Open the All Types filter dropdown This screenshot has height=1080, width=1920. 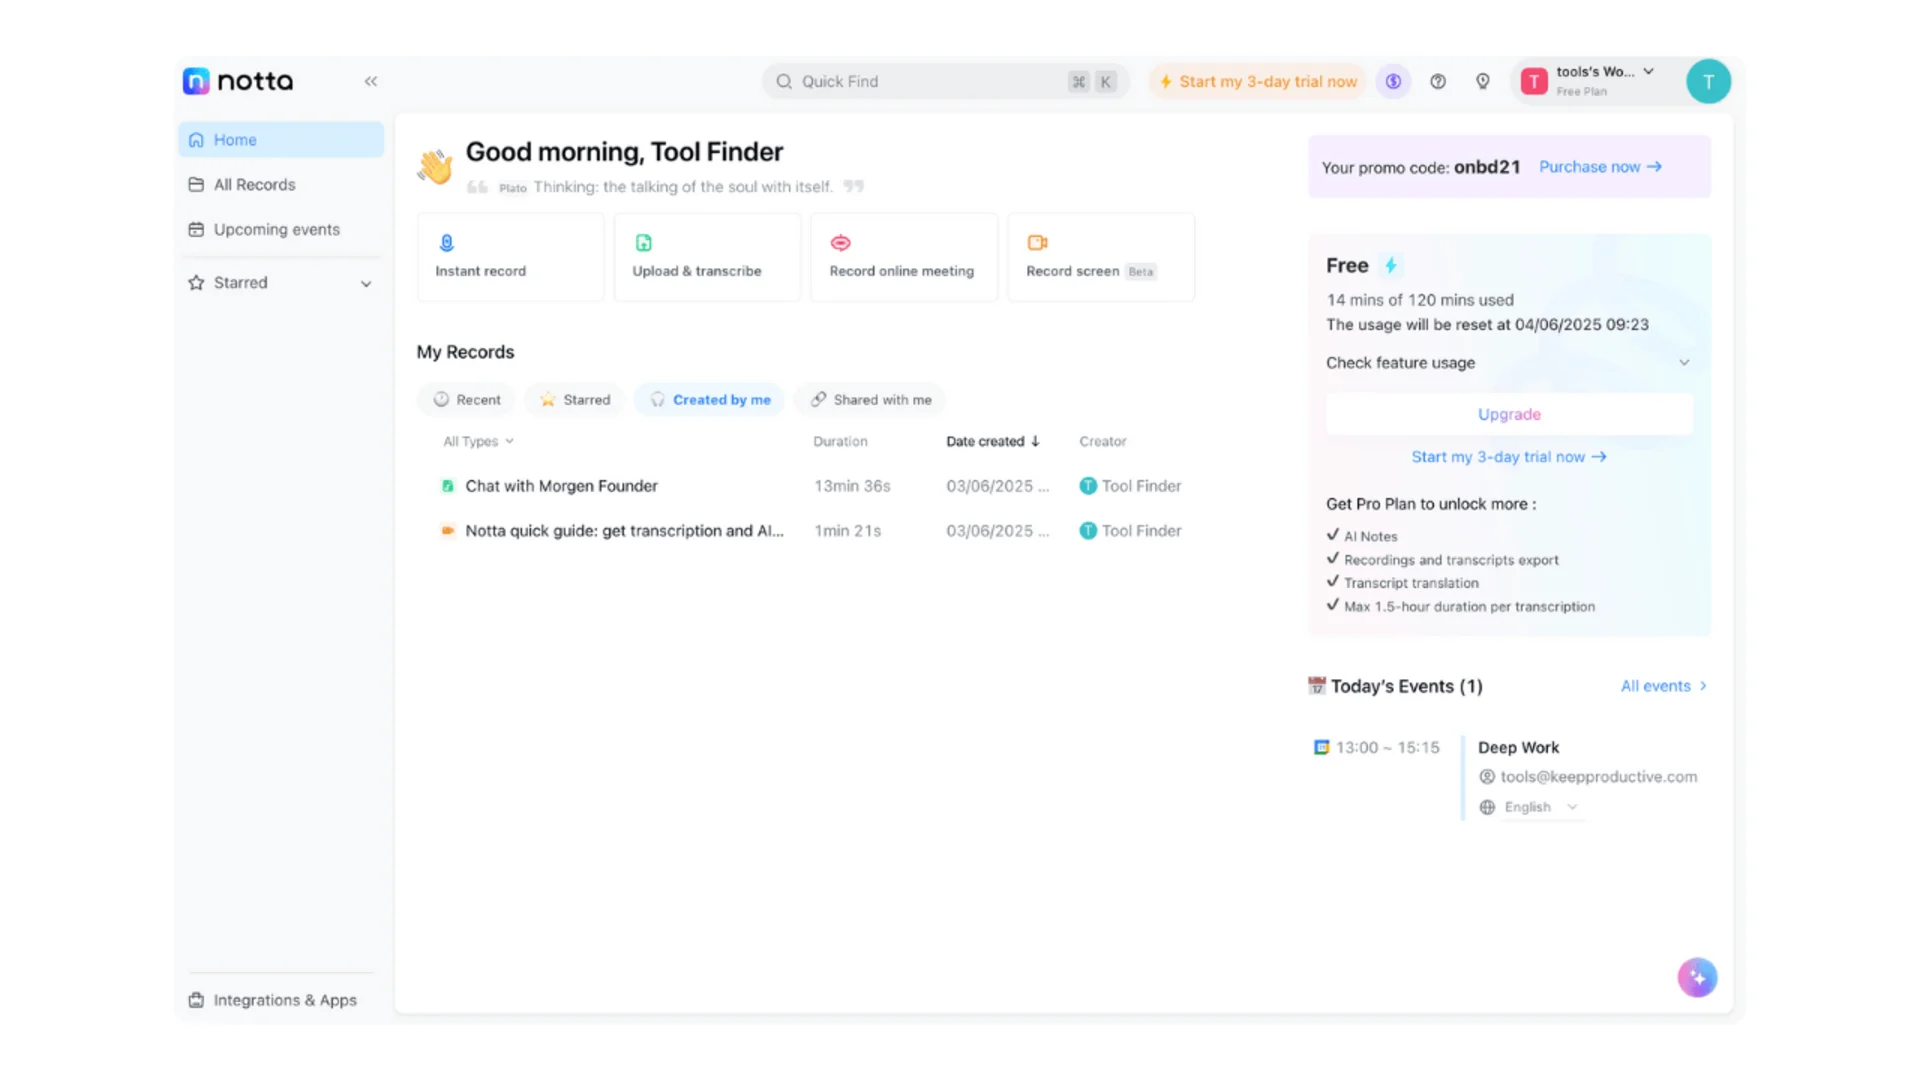pyautogui.click(x=478, y=441)
